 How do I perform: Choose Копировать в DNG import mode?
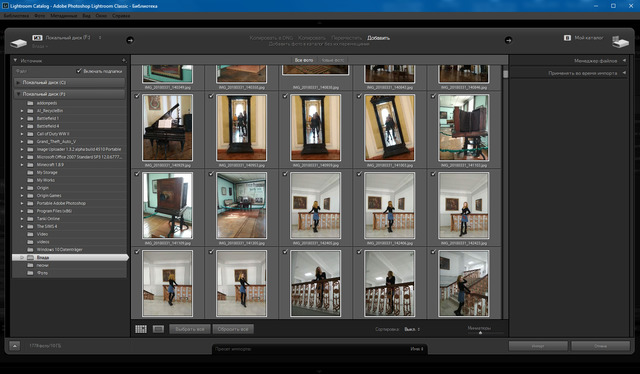pos(271,38)
